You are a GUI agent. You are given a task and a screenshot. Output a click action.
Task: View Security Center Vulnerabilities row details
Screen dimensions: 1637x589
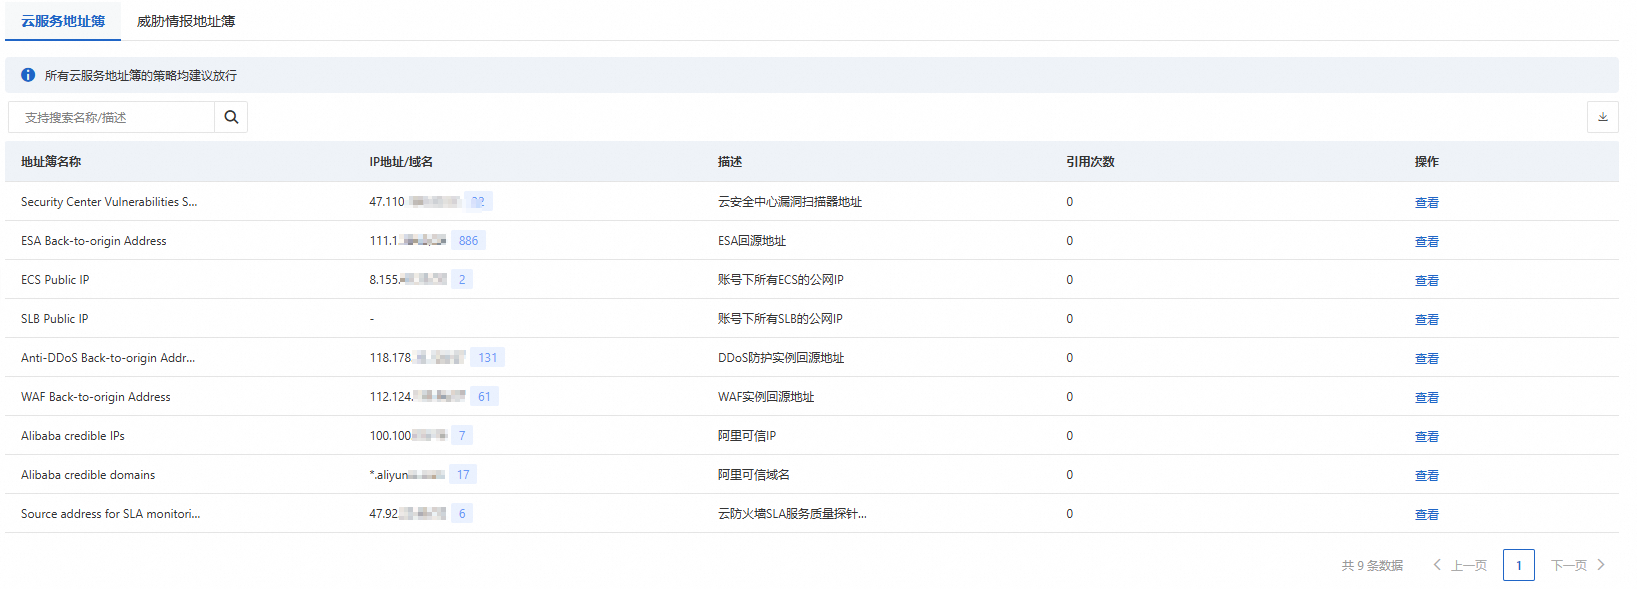(1426, 202)
